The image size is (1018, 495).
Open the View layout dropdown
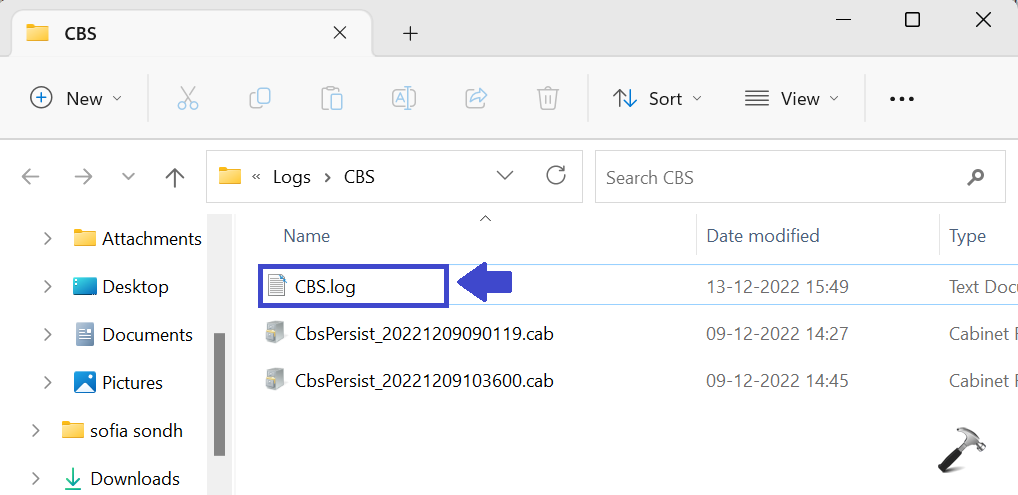pos(792,98)
